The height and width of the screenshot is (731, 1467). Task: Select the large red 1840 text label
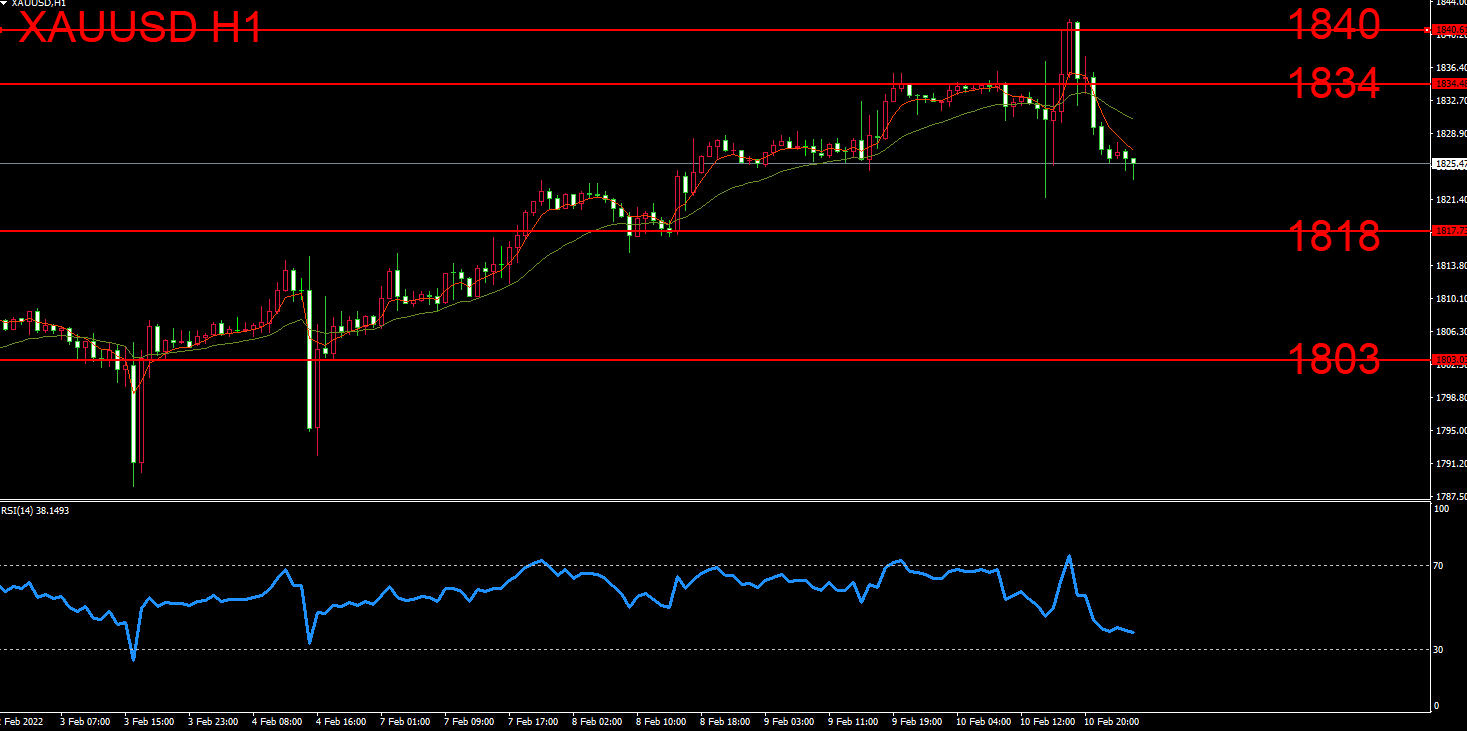point(1333,25)
